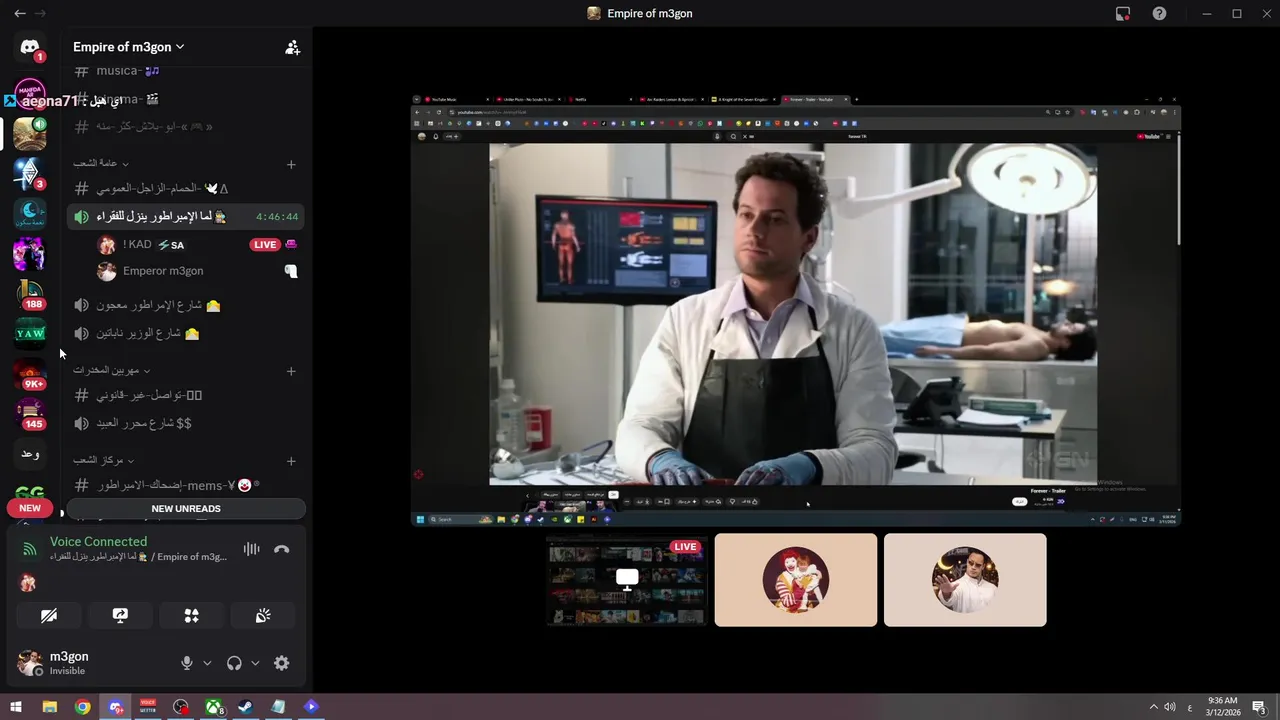The width and height of the screenshot is (1280, 720).
Task: Create channel in مركاز الشعب category
Action: pos(291,461)
